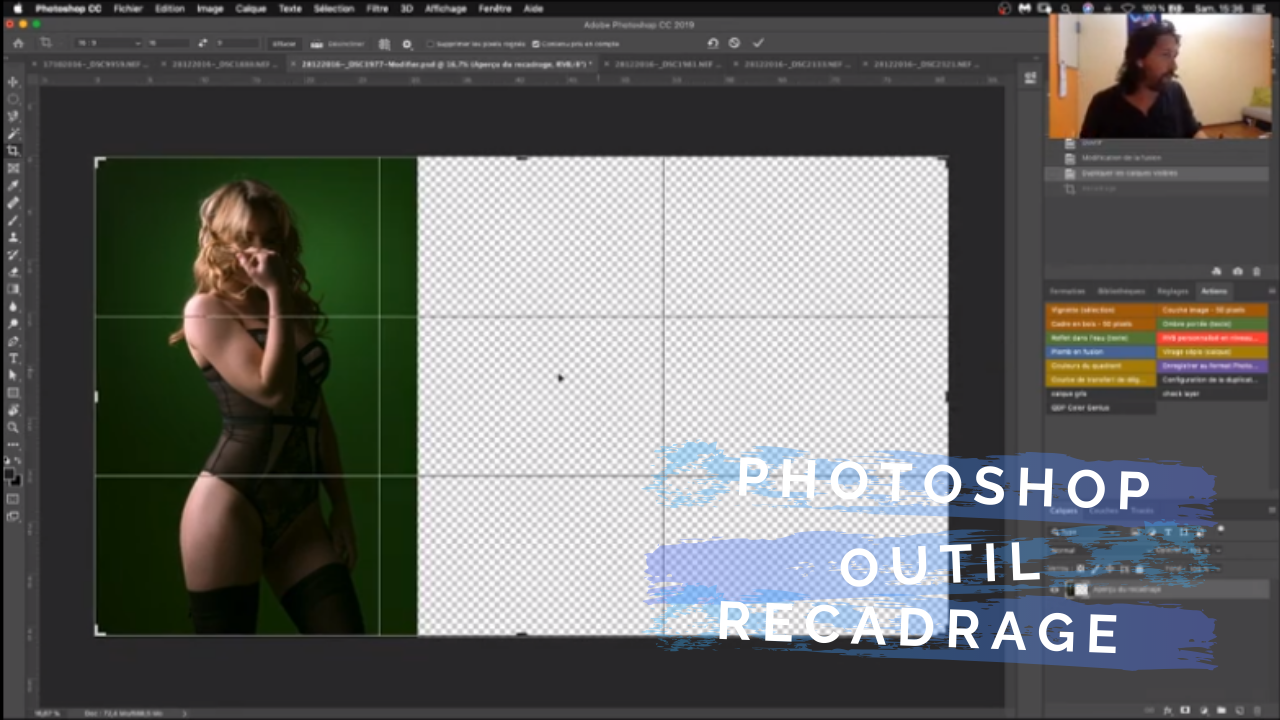
Task: Select the Hand tool
Action: pos(13,410)
